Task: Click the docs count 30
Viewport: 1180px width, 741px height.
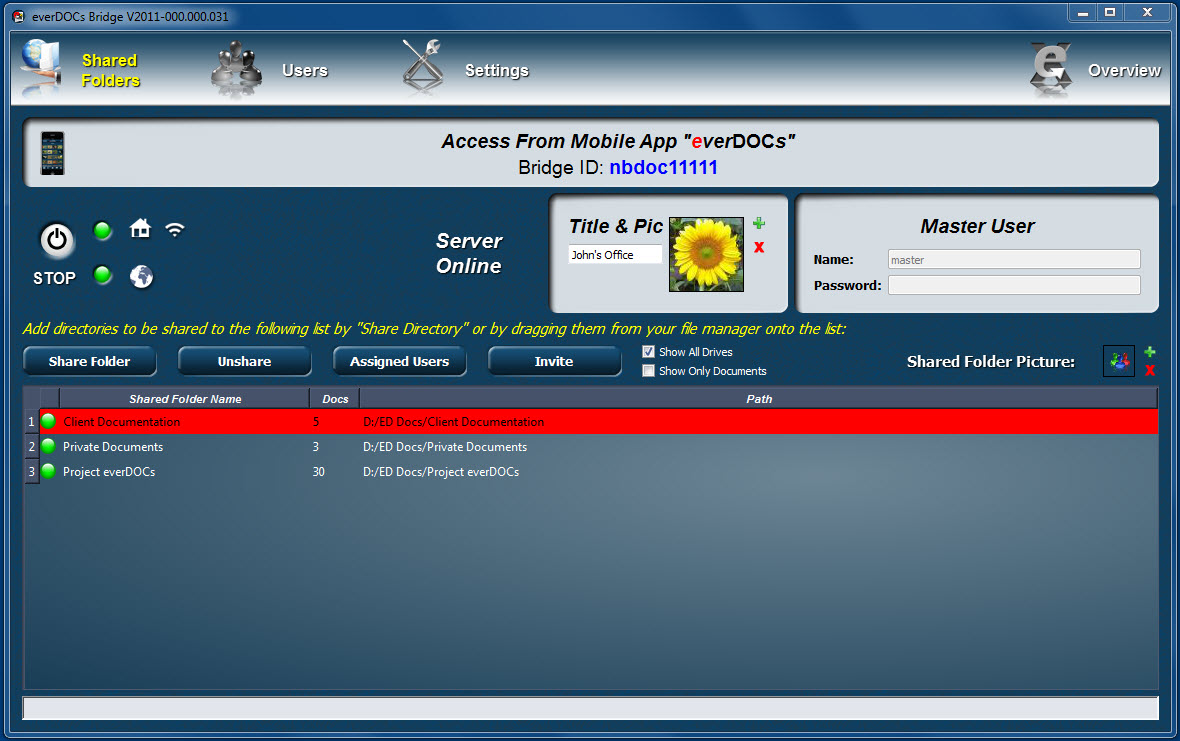Action: [318, 472]
